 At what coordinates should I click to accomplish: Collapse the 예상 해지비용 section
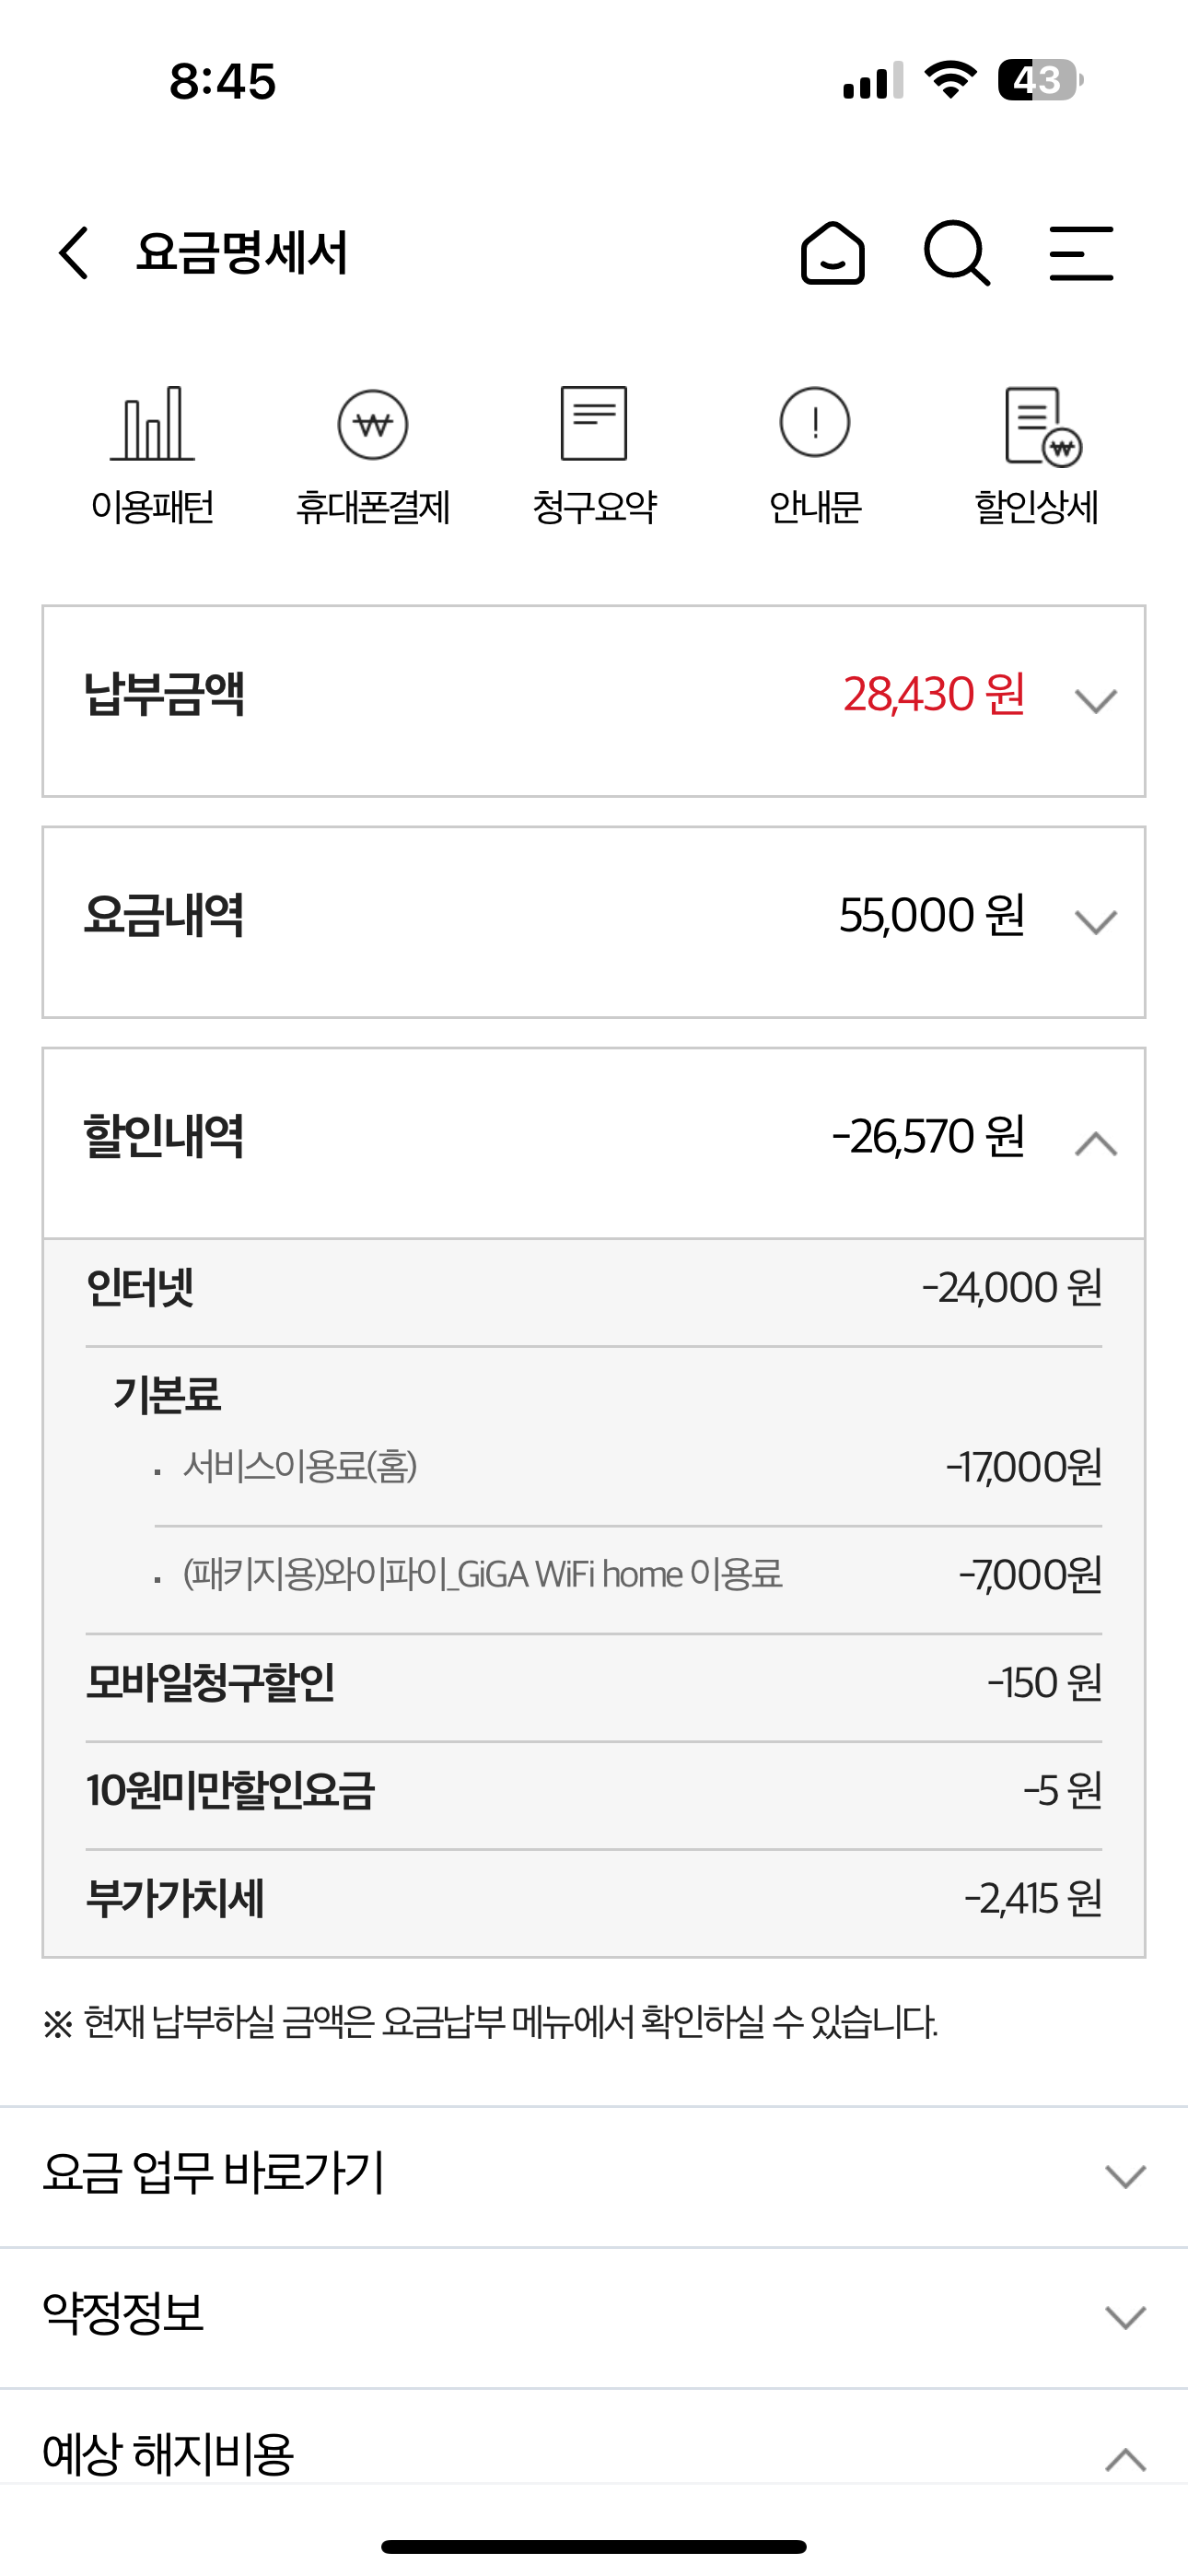click(x=1125, y=2459)
